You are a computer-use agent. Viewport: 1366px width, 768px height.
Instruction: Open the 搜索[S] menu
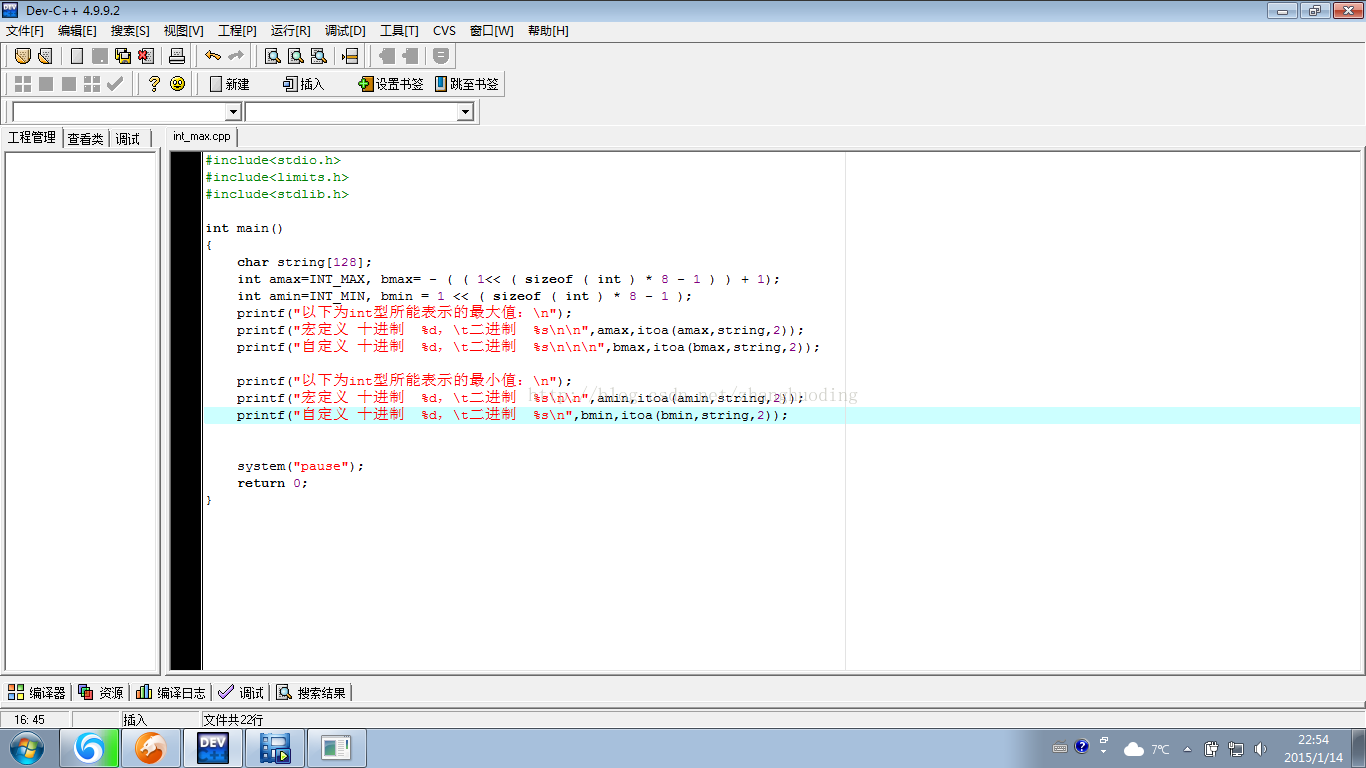pos(130,31)
